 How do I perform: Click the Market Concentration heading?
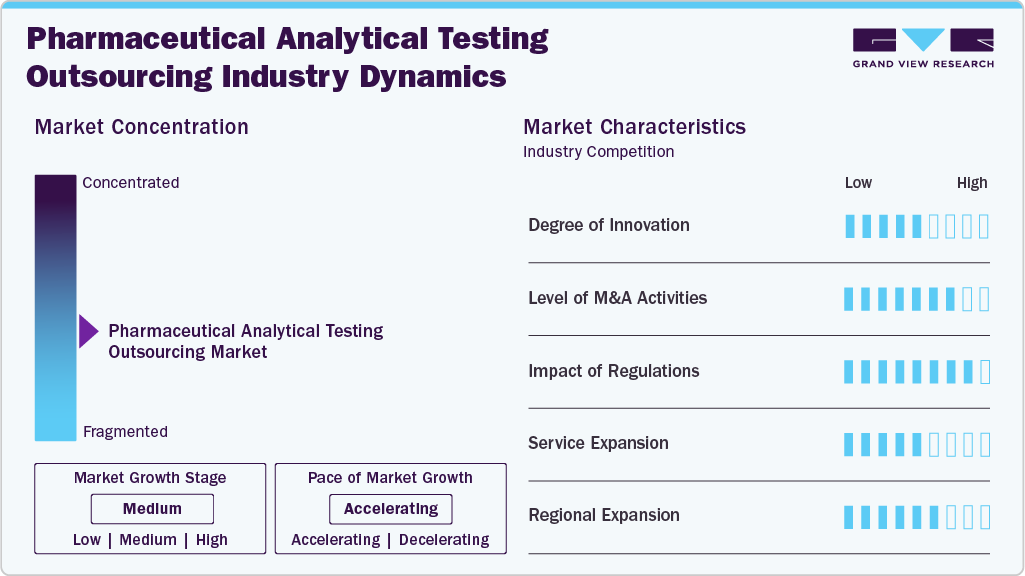click(141, 127)
